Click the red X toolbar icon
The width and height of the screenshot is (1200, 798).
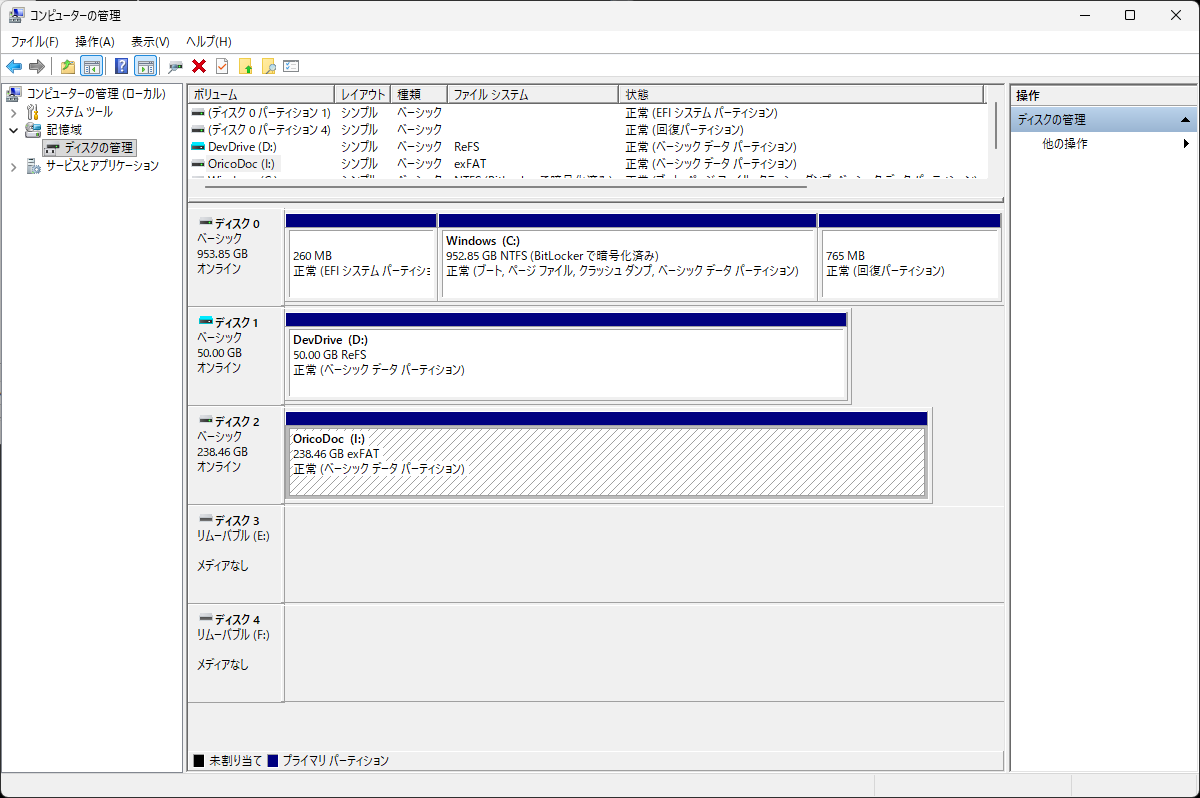[x=197, y=66]
